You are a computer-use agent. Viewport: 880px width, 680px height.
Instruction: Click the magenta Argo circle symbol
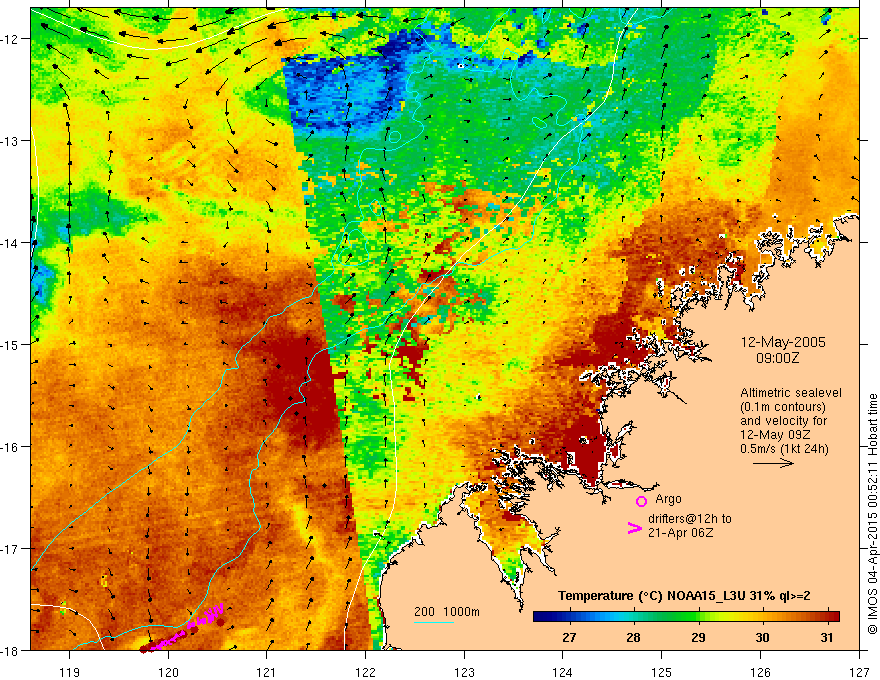pyautogui.click(x=641, y=501)
